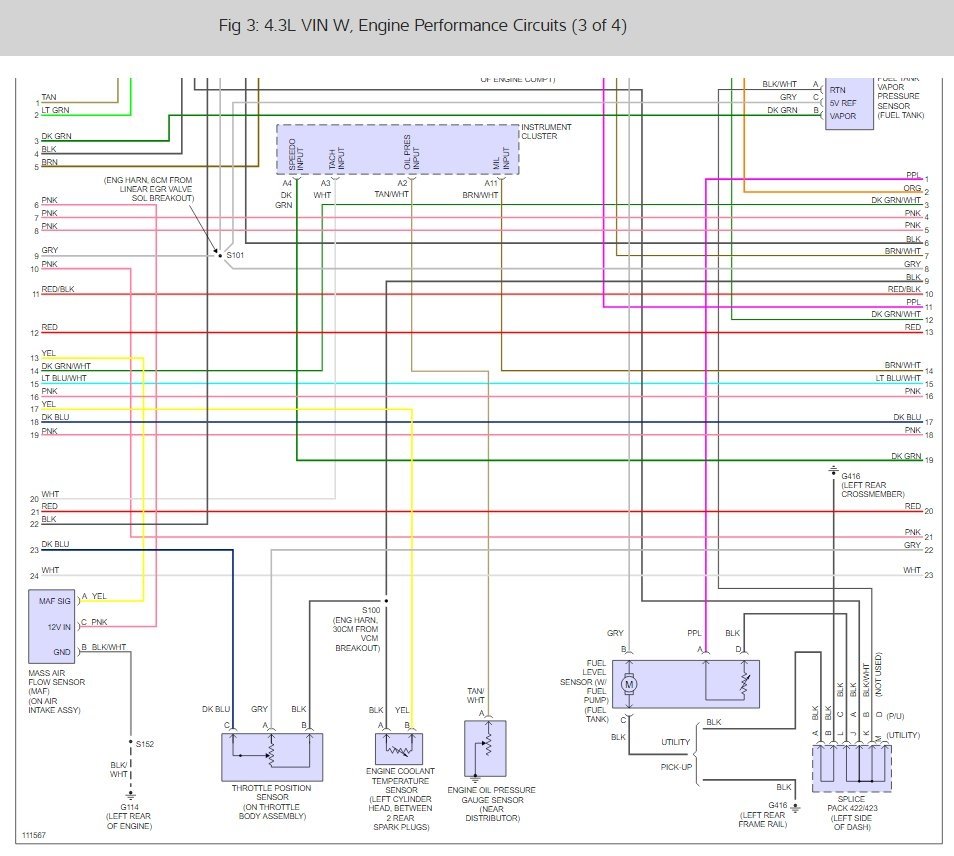Click the ENG HARN 6CM FROM LINEAR EGR note
The width and height of the screenshot is (954, 856).
[x=148, y=189]
